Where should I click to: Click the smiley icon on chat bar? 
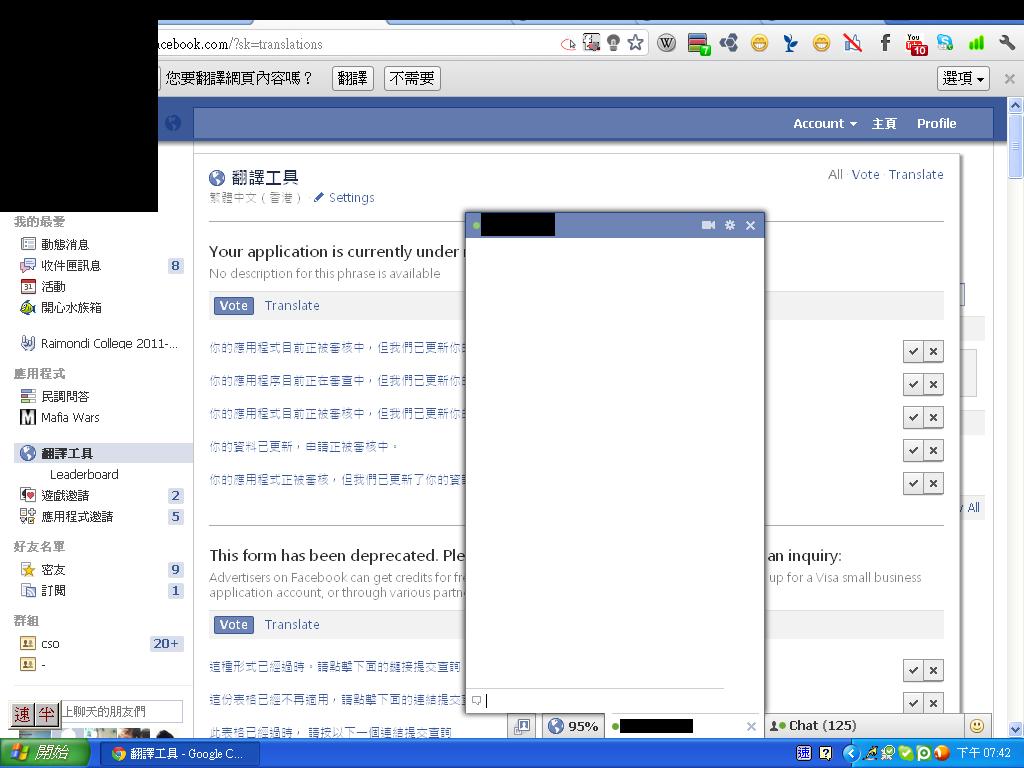click(x=976, y=726)
